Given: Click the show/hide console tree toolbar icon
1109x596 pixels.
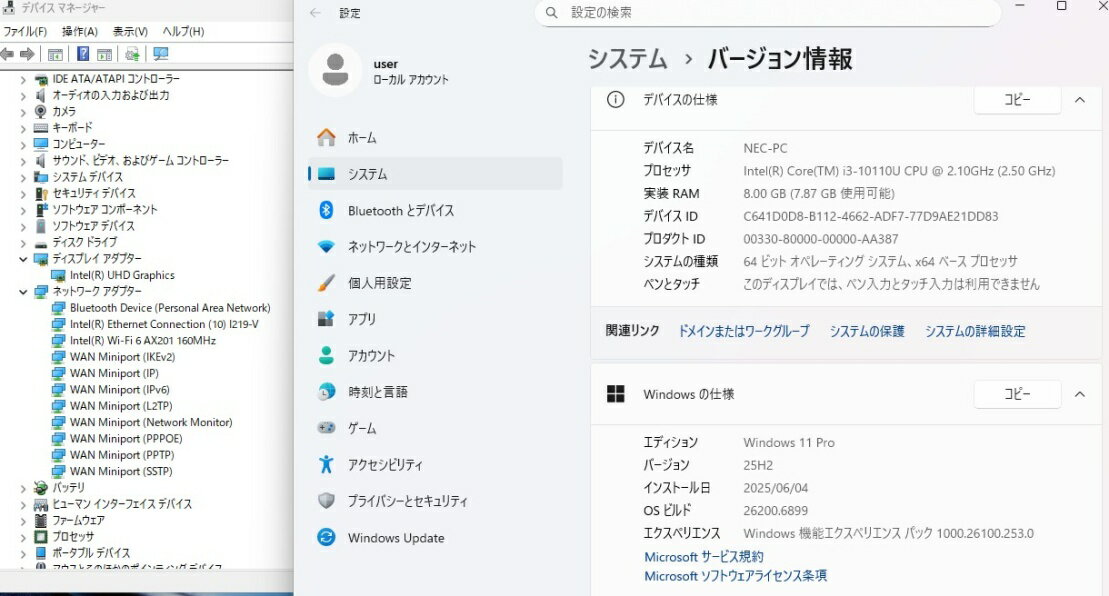Looking at the screenshot, I should click(56, 54).
